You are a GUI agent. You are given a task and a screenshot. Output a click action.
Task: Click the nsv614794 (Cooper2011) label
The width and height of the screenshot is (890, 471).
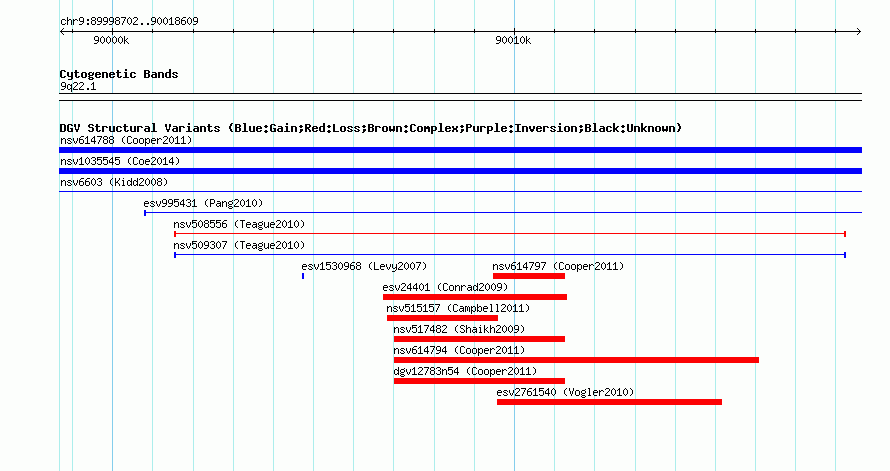pos(459,350)
